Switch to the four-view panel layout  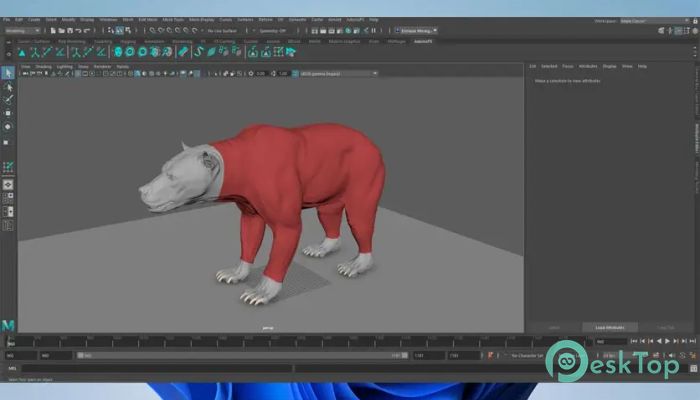pos(8,198)
